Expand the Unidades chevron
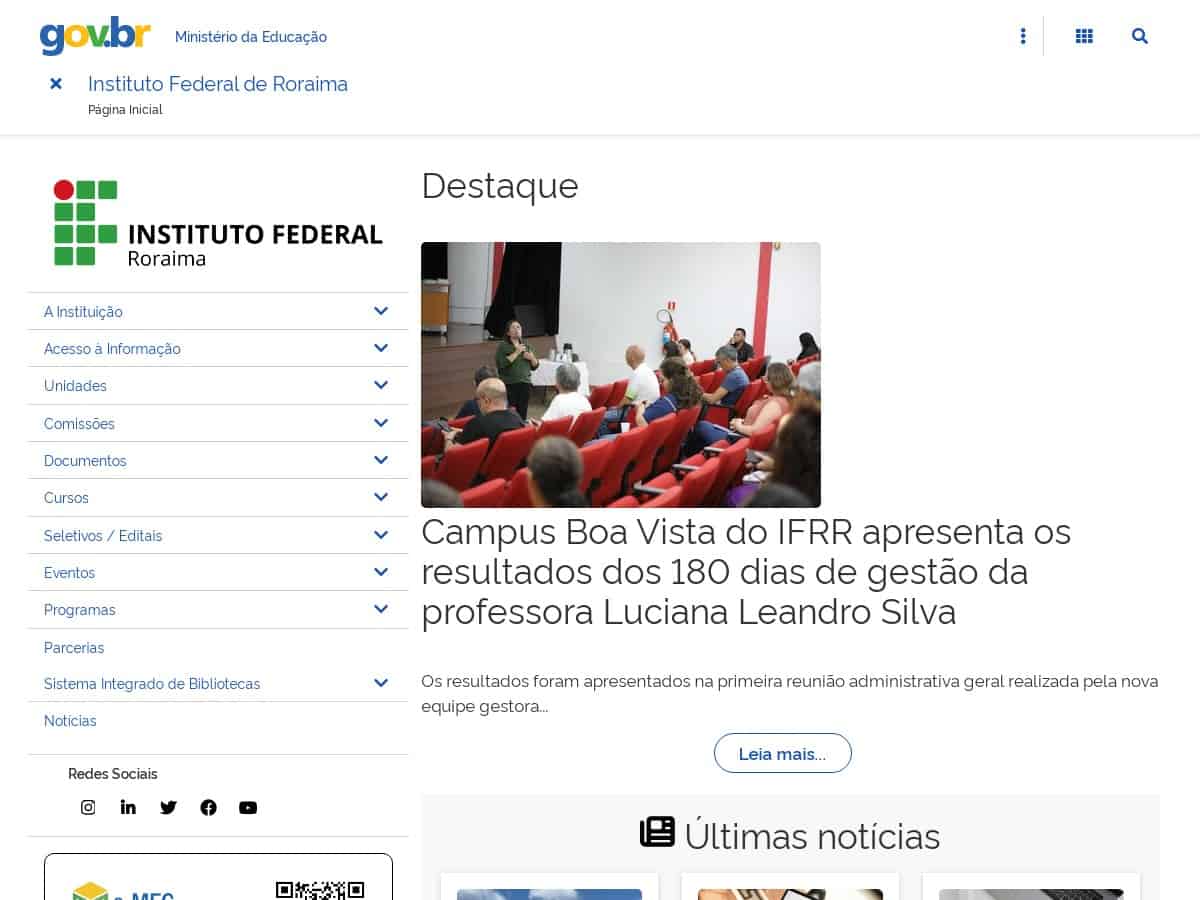Viewport: 1200px width, 900px height. pos(381,385)
